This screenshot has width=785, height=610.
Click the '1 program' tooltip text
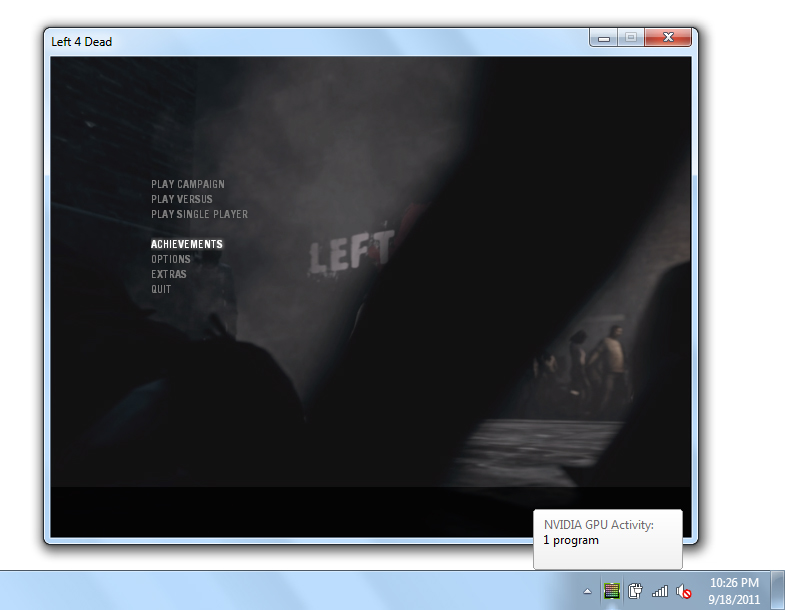571,540
